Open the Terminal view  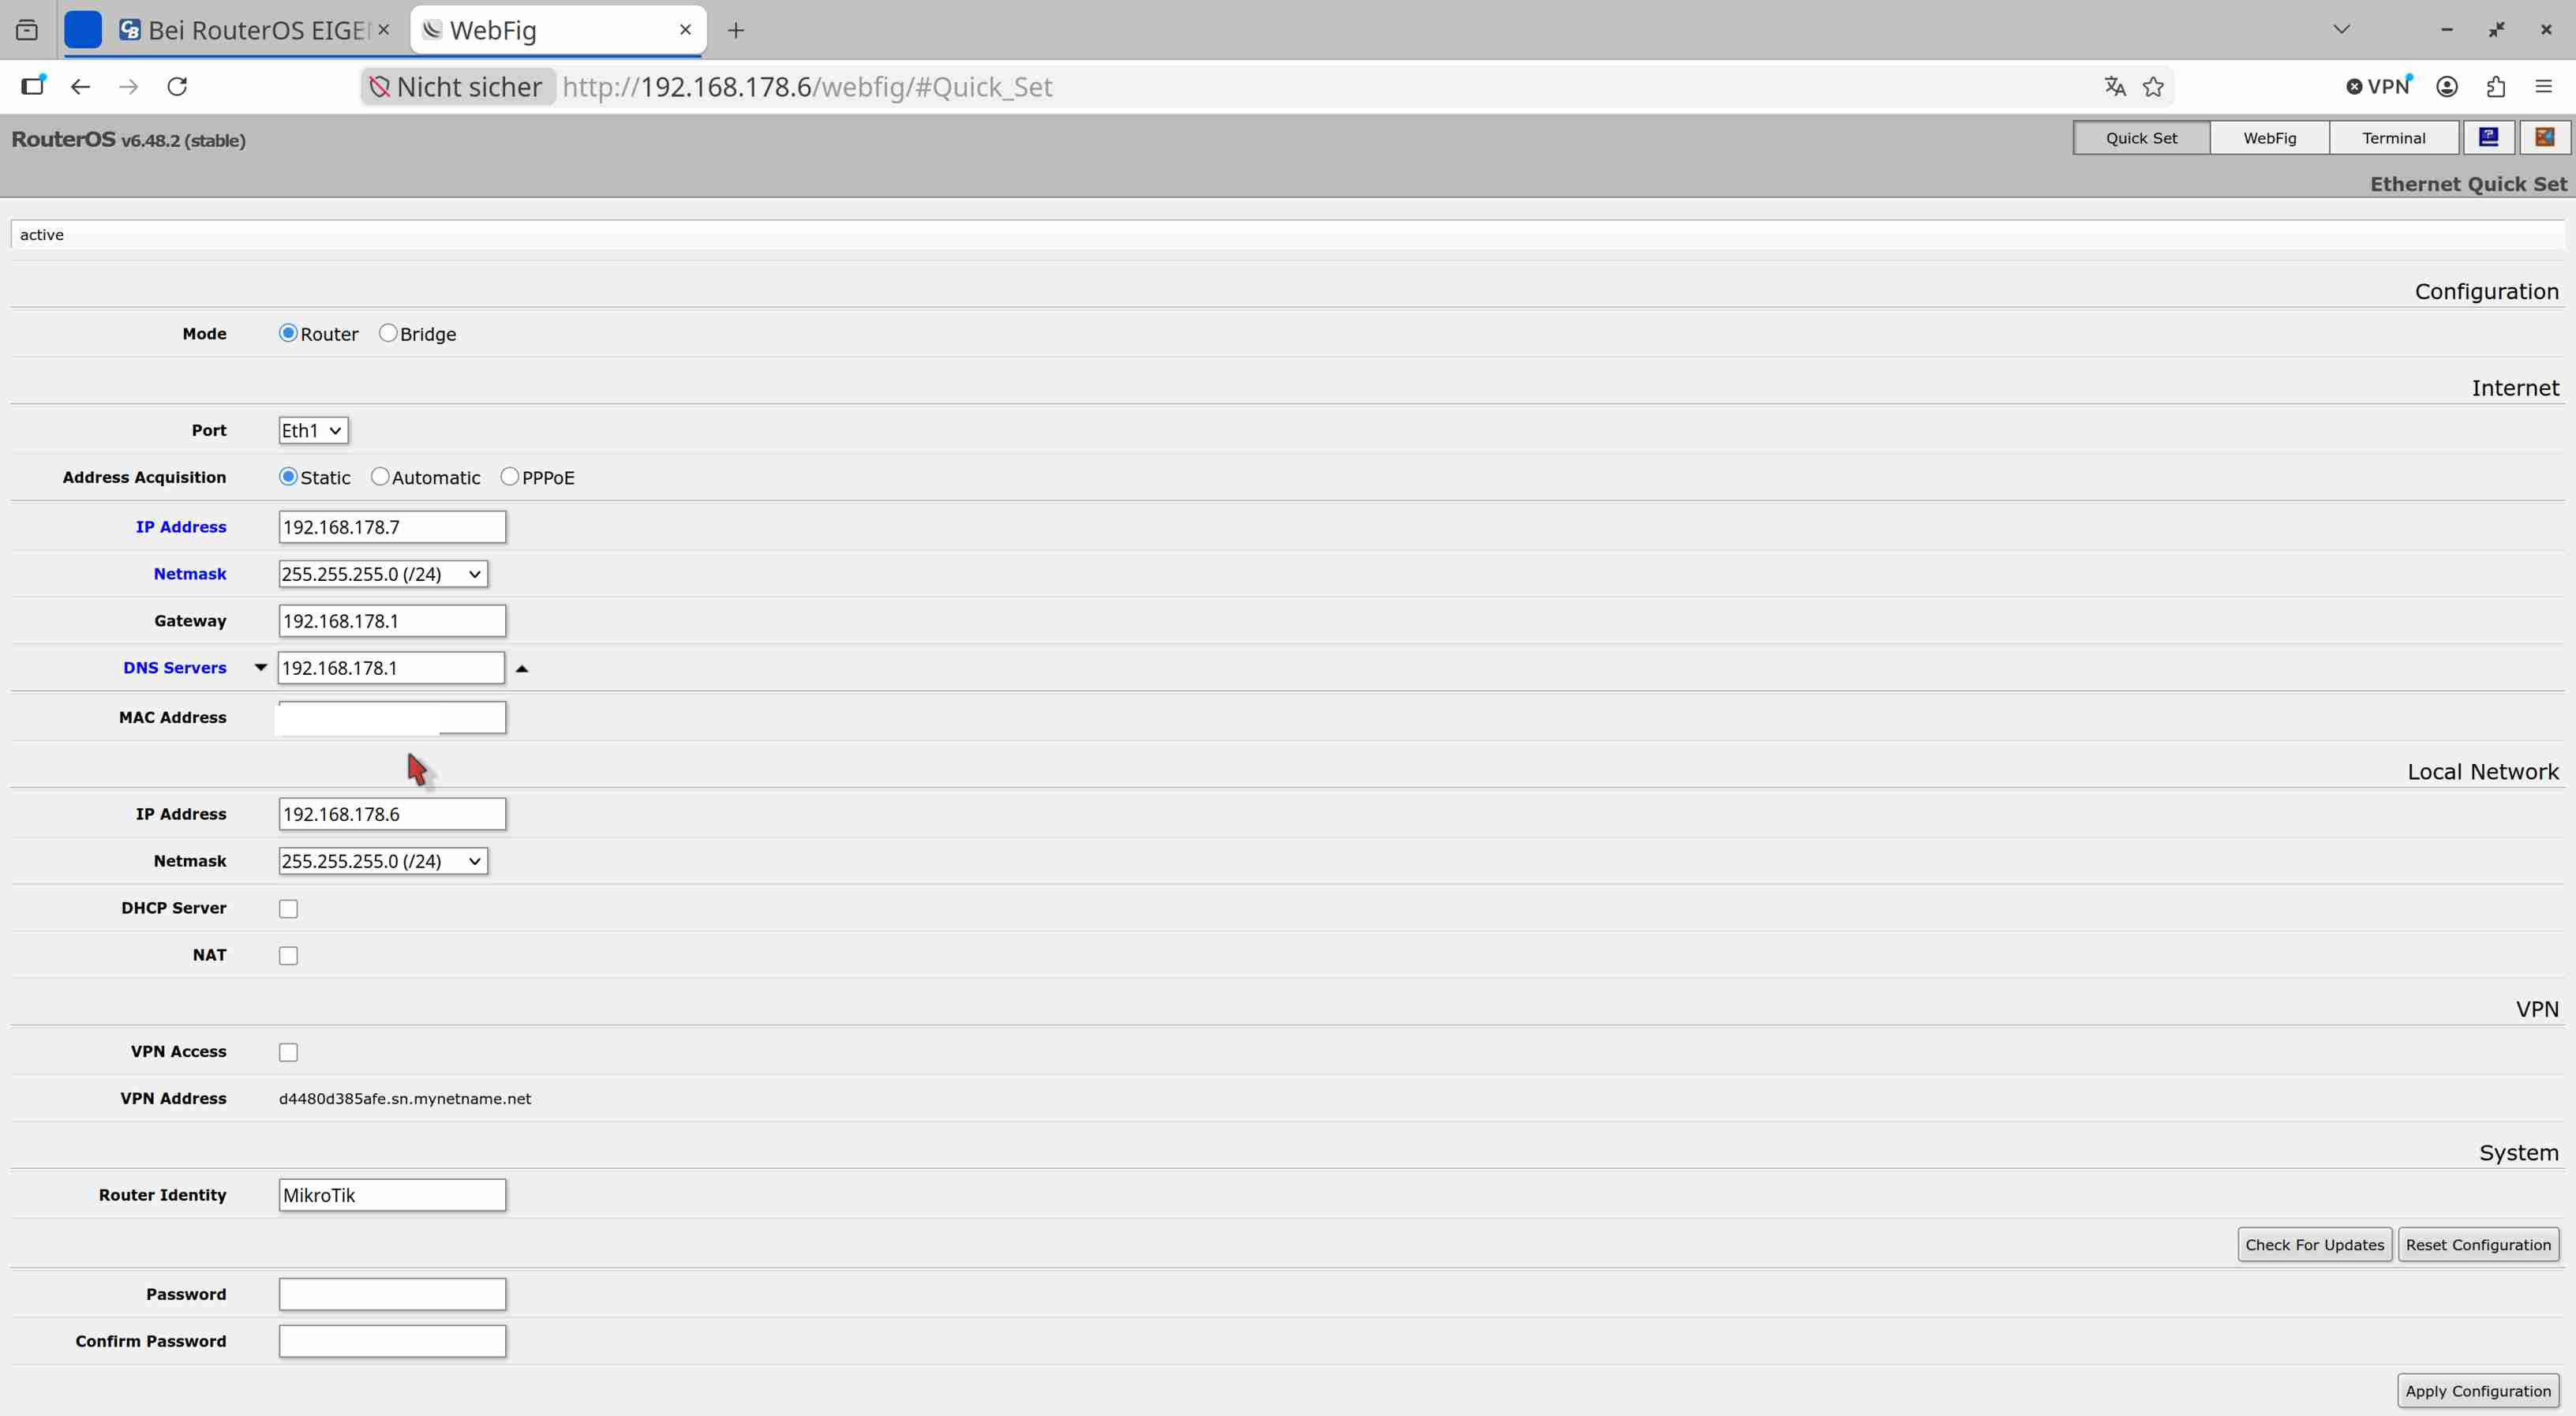[2393, 138]
